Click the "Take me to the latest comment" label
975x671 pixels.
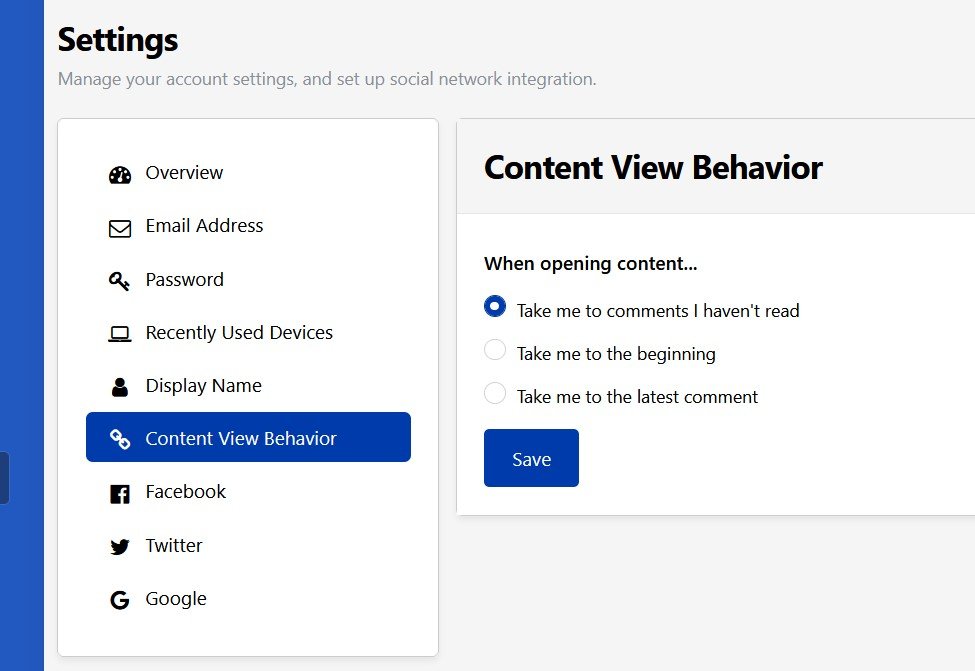coord(637,397)
